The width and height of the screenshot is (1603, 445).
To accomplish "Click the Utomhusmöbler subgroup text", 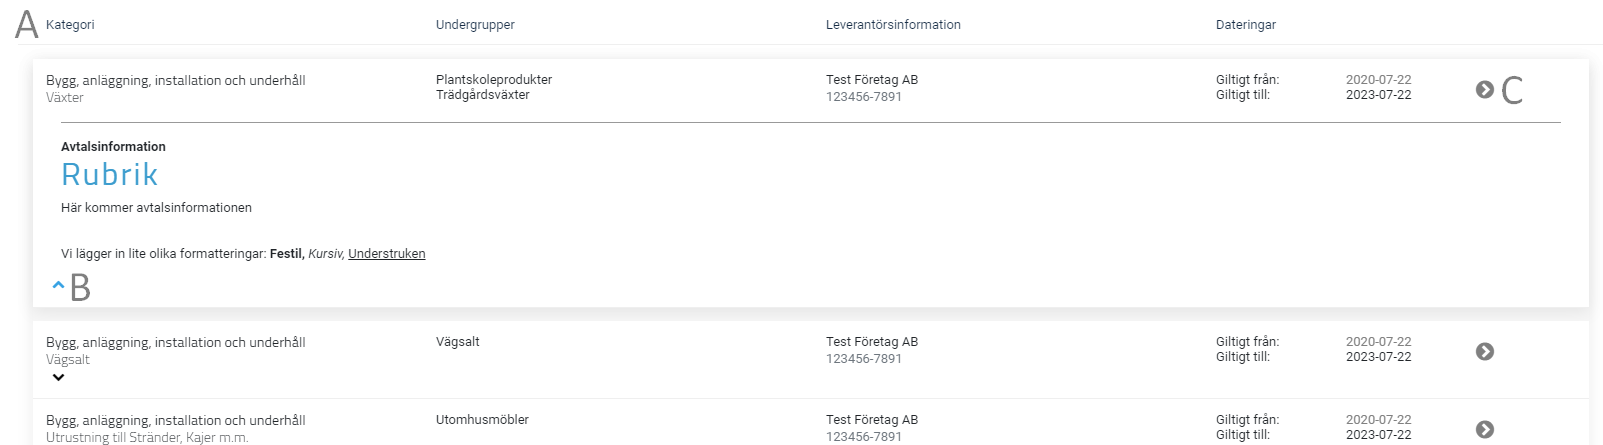I will pyautogui.click(x=482, y=420).
